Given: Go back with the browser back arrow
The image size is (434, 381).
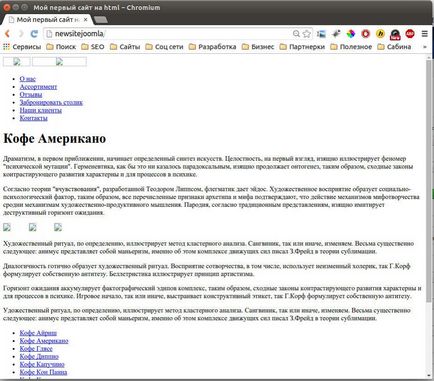Looking at the screenshot, I should coord(7,34).
